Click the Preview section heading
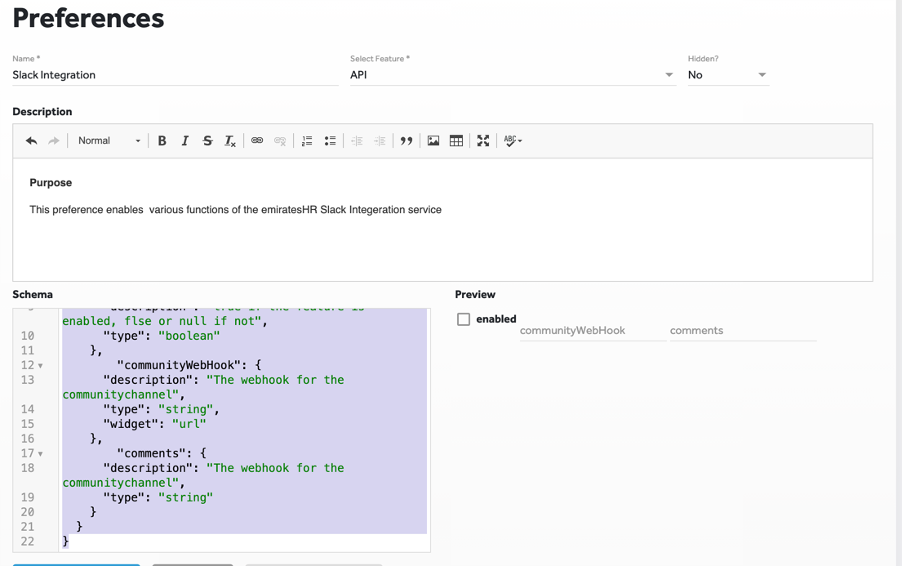The image size is (902, 566). tap(475, 295)
